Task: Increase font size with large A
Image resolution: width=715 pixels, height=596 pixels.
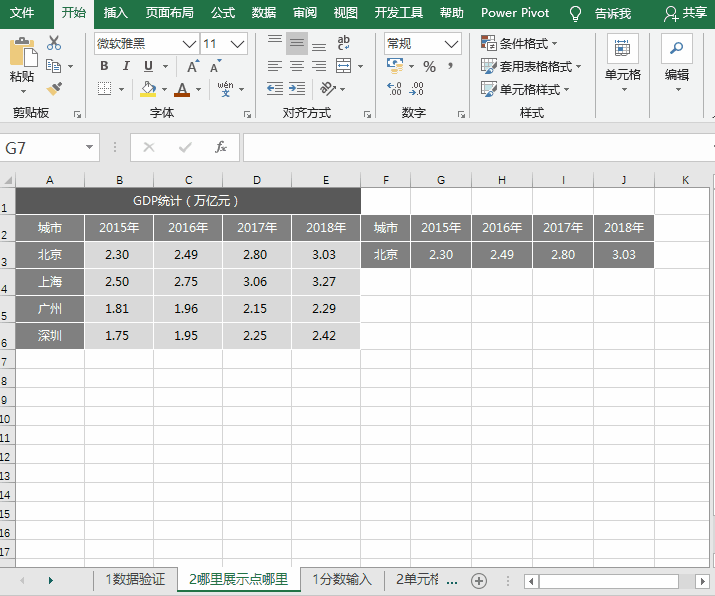Action: (x=193, y=67)
